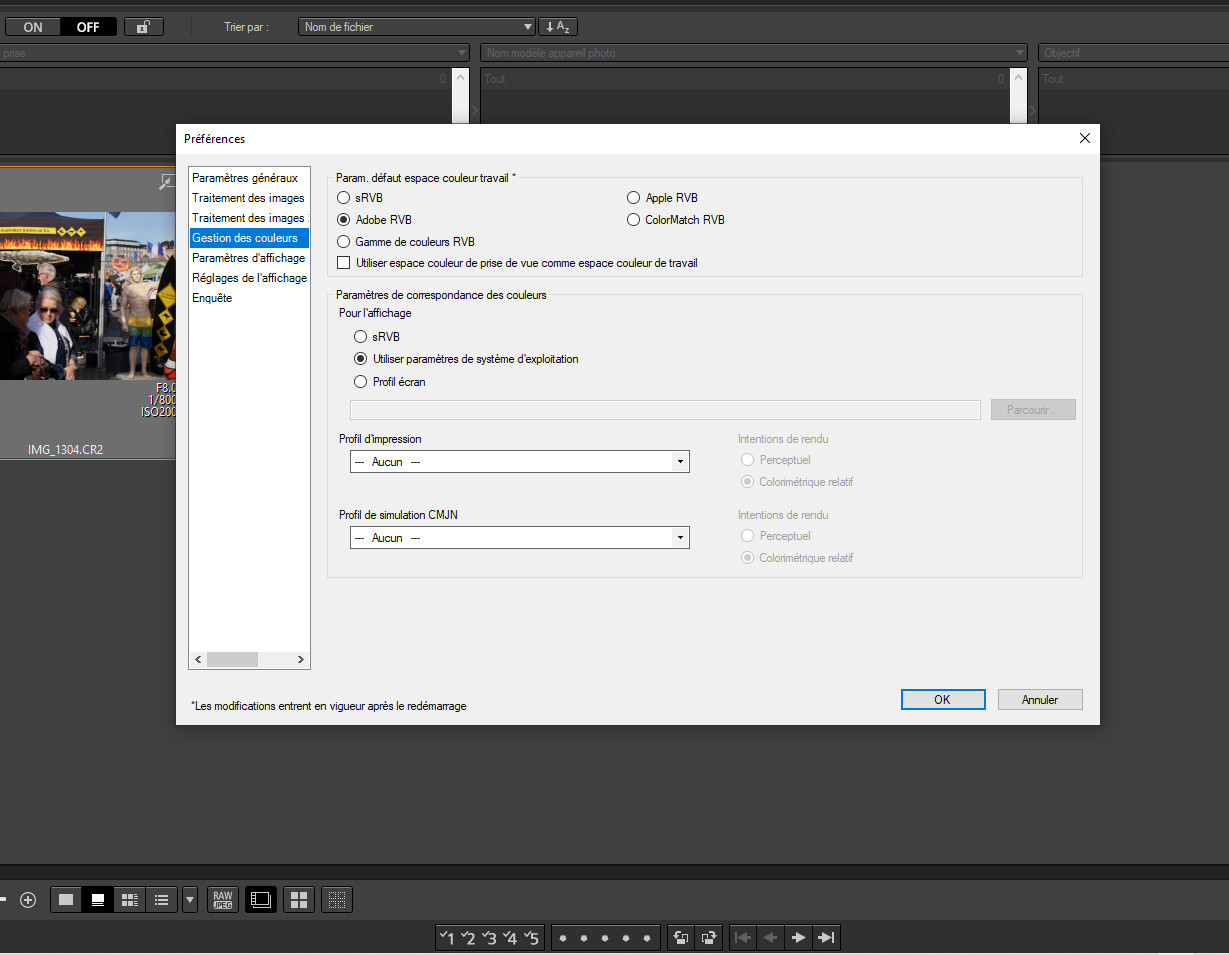Select Gamme de couleurs RVB option
This screenshot has height=955, width=1229.
345,242
